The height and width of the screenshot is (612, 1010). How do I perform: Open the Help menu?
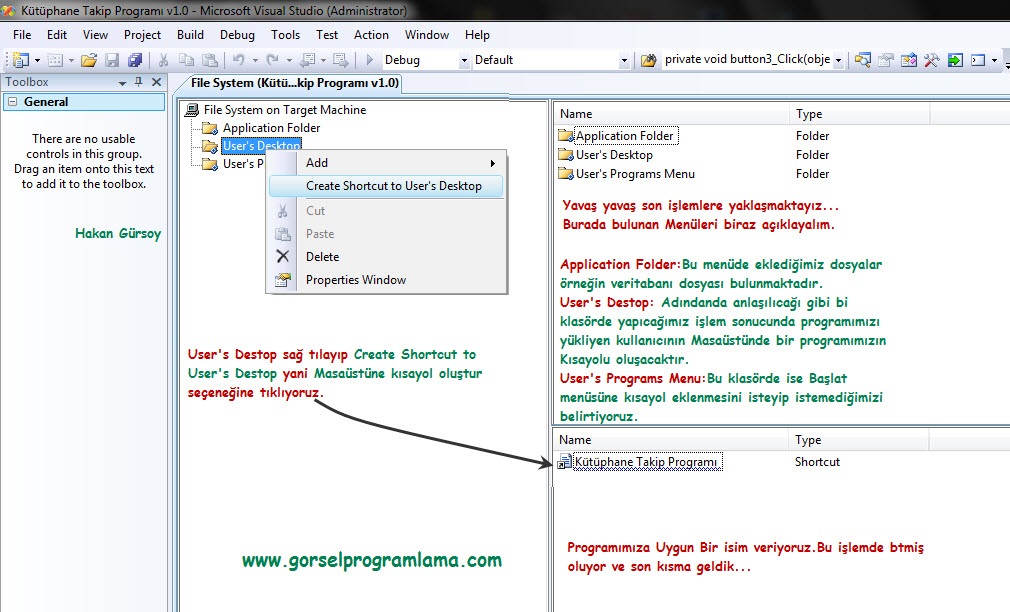coord(477,35)
